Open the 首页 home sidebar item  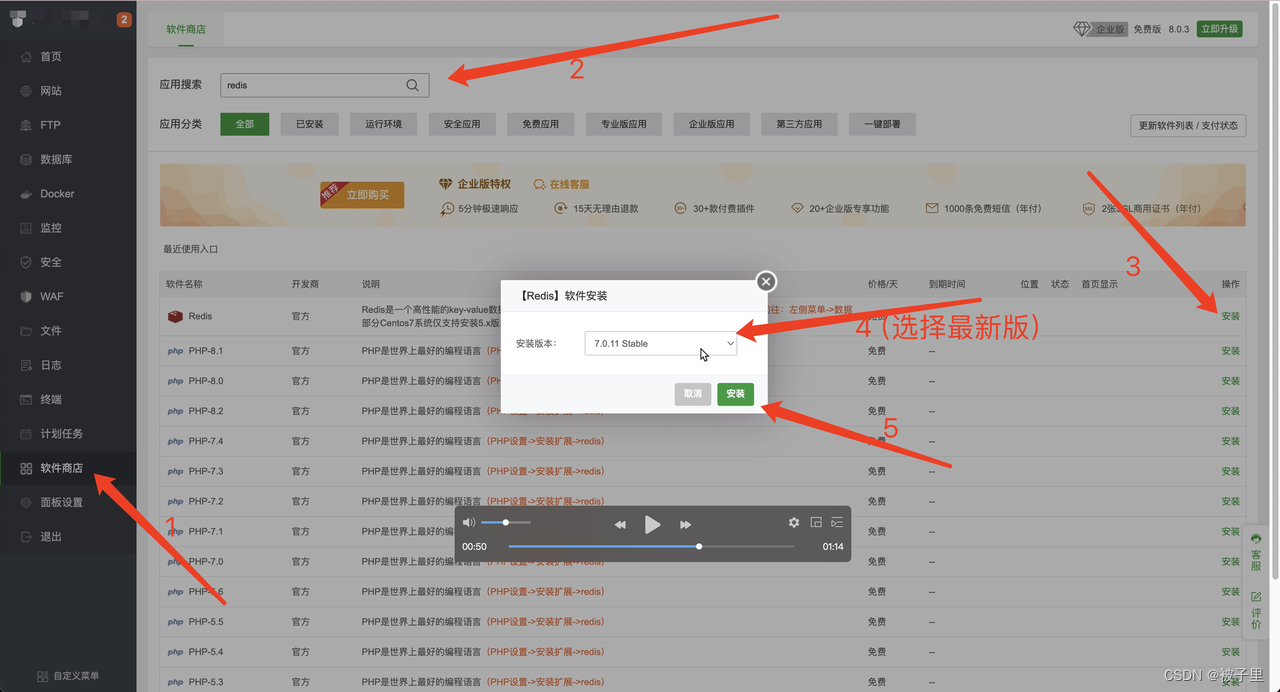point(50,57)
